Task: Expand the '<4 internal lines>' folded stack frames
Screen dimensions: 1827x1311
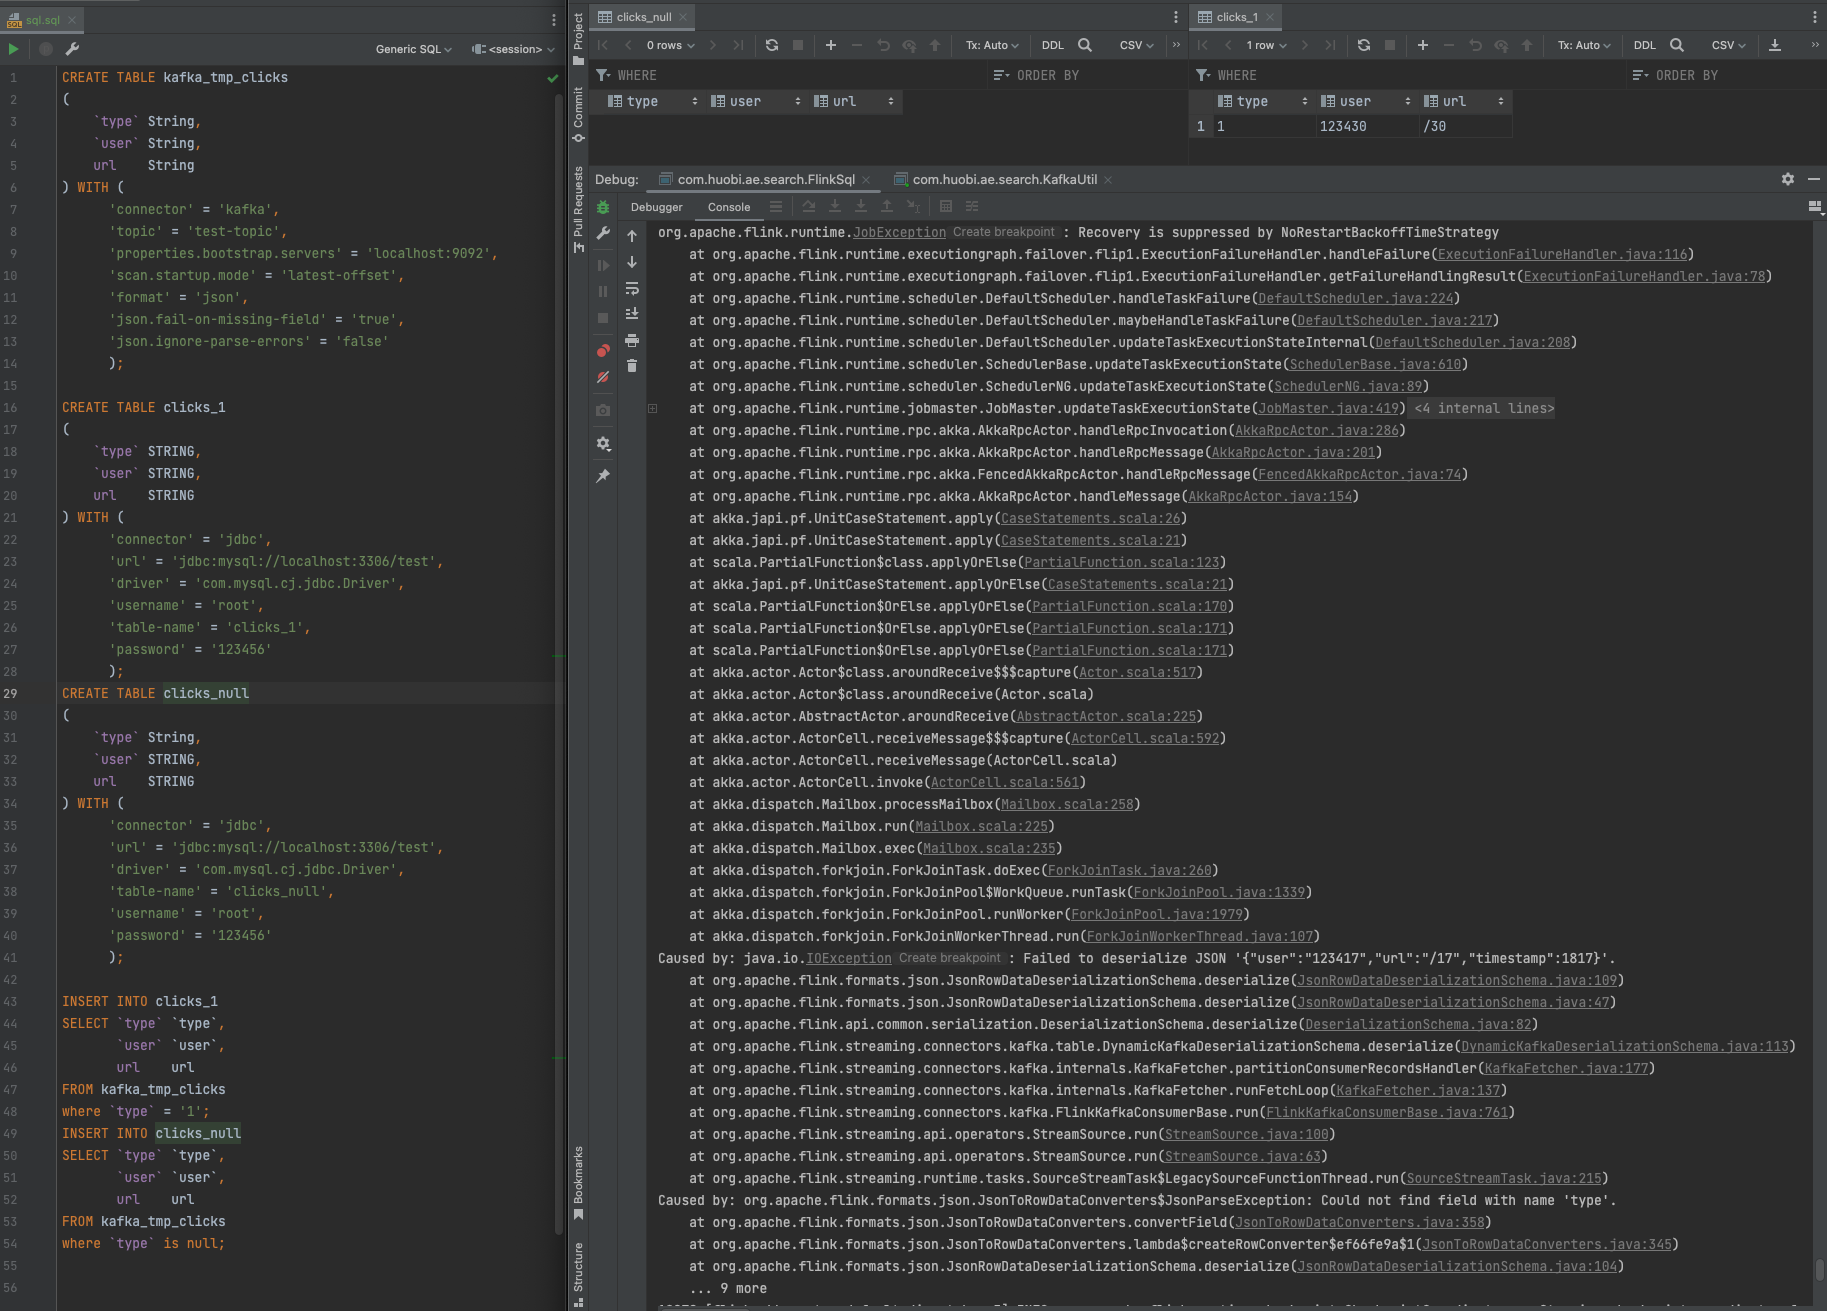Action: pyautogui.click(x=1484, y=408)
